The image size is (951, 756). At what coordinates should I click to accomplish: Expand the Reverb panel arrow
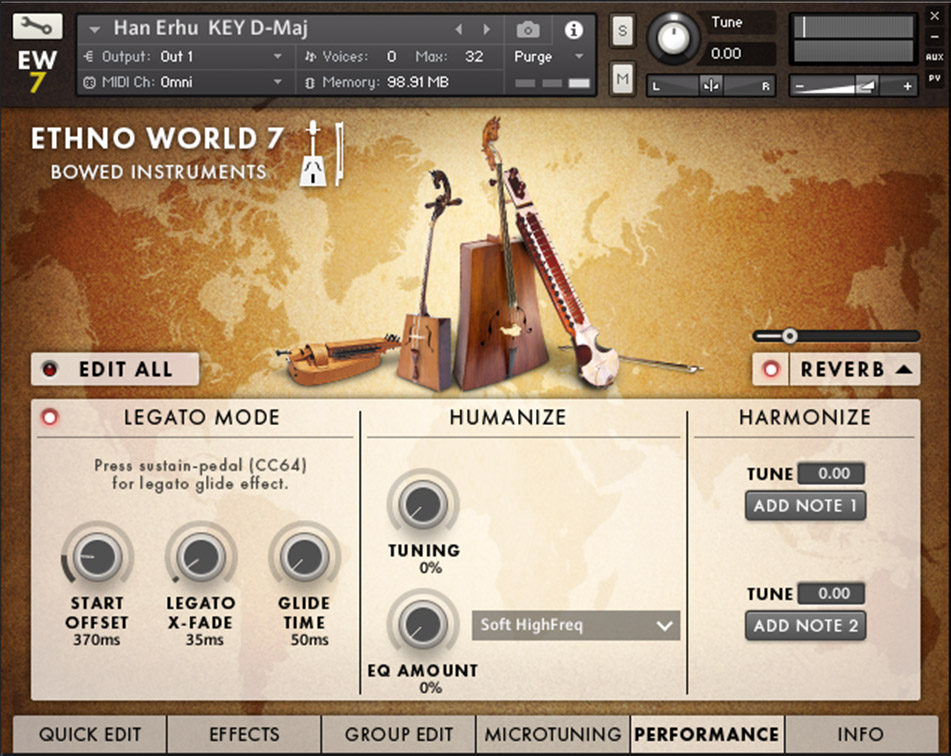904,369
